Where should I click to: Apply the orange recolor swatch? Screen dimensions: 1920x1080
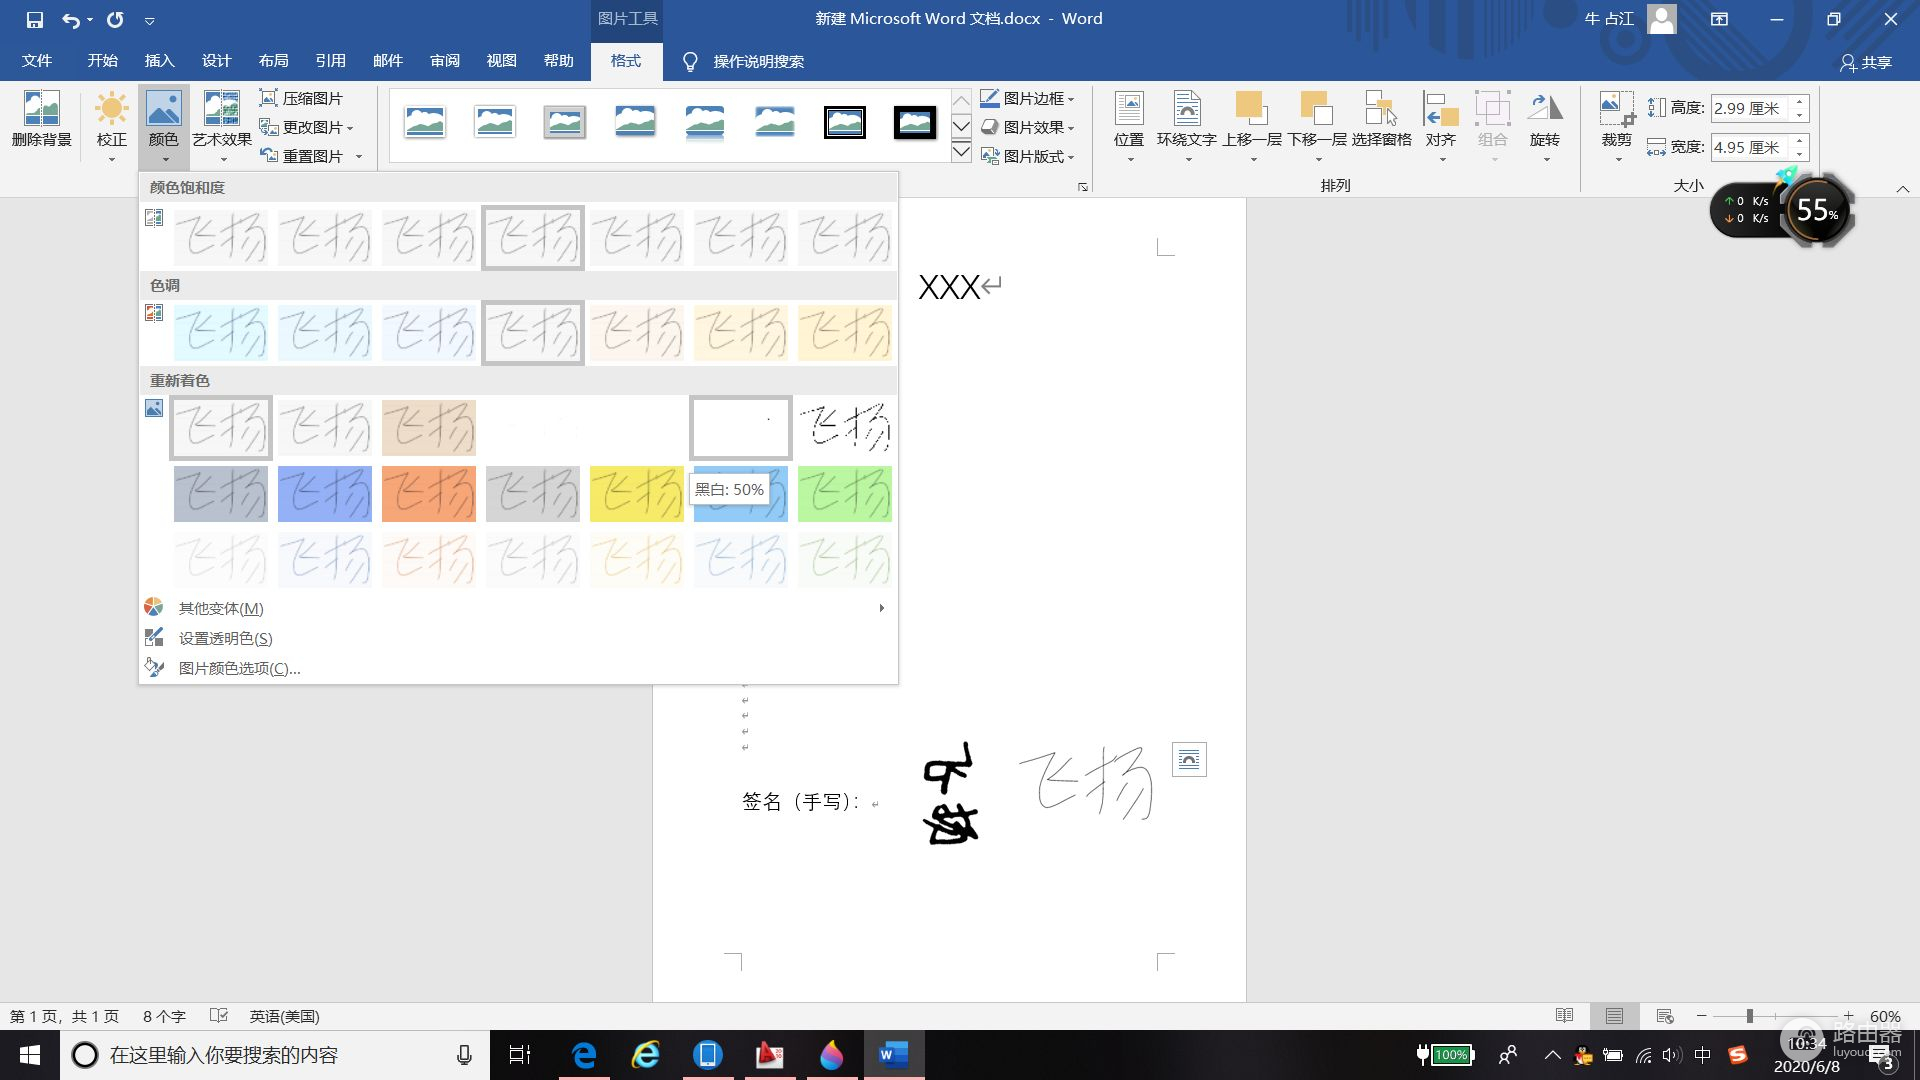428,493
